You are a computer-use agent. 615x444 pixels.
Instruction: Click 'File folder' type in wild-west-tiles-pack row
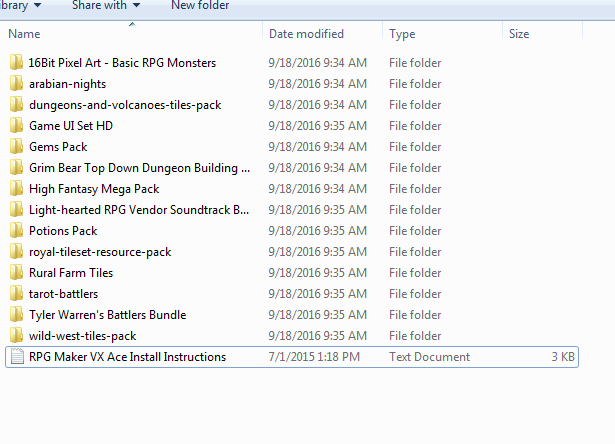pos(415,335)
